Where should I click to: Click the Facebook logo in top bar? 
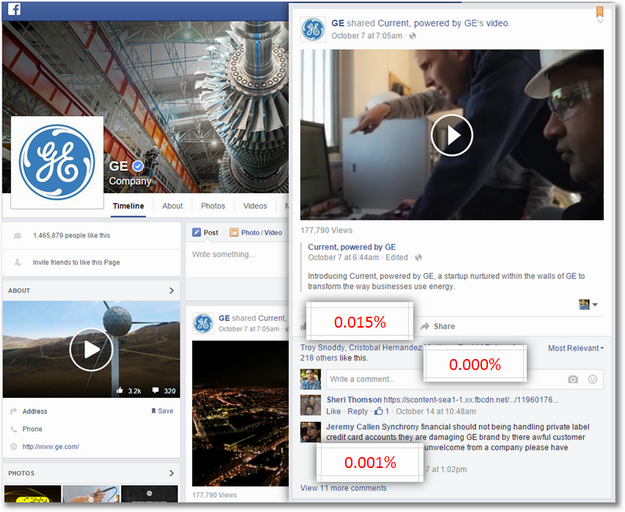[x=14, y=9]
